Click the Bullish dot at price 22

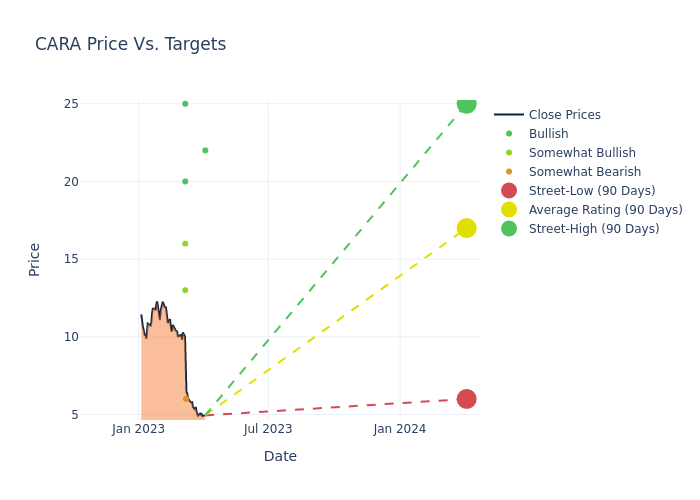[x=205, y=151]
